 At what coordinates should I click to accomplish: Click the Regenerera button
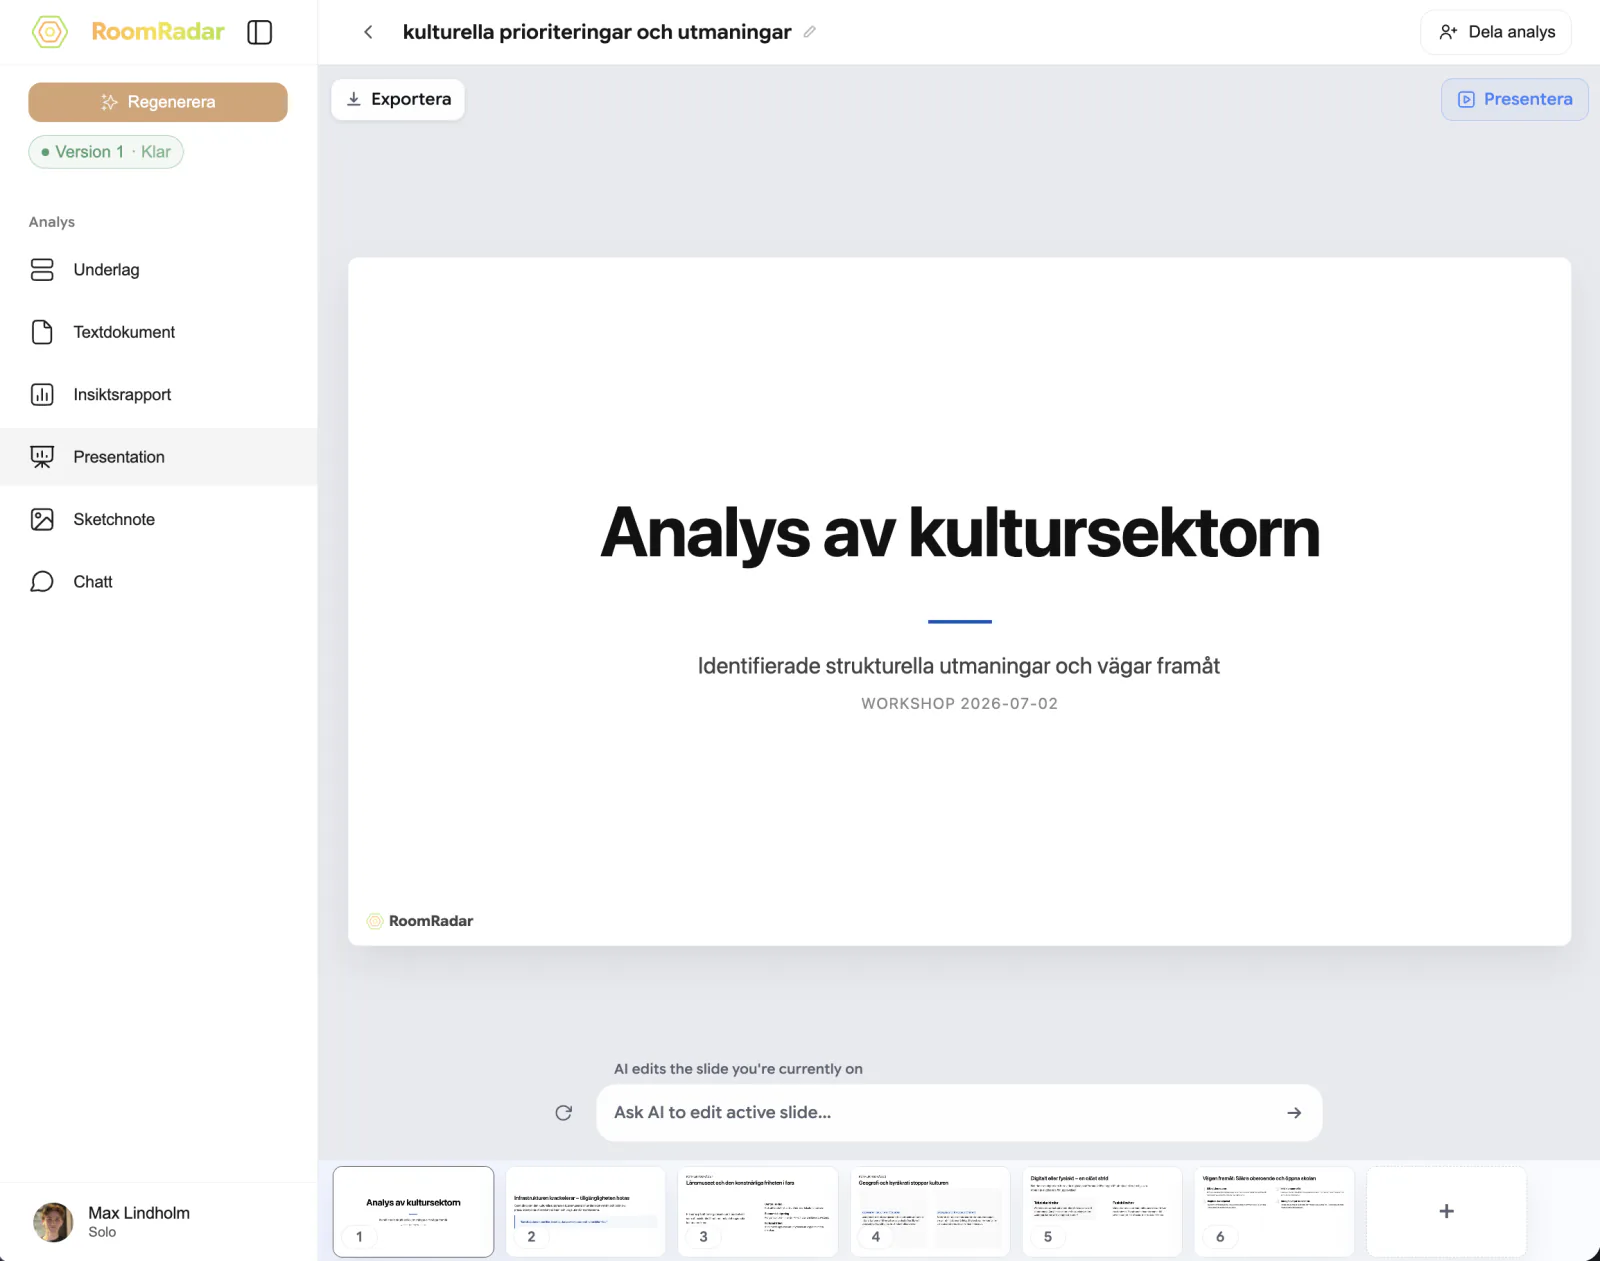158,102
